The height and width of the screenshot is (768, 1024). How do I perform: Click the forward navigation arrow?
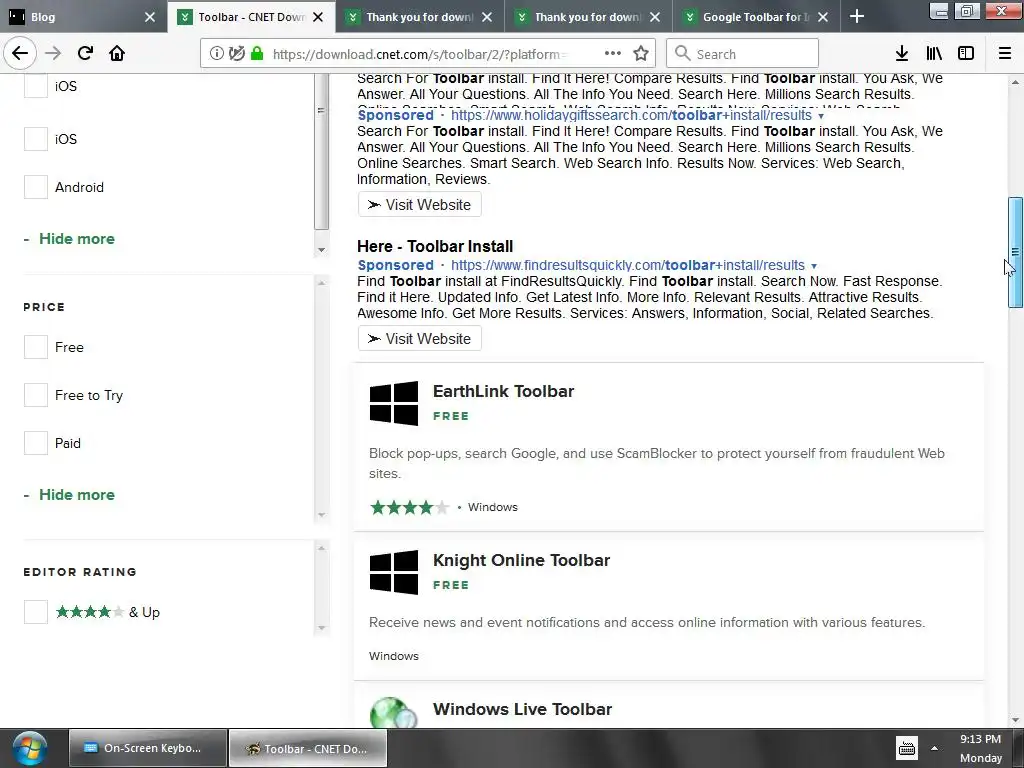click(54, 54)
